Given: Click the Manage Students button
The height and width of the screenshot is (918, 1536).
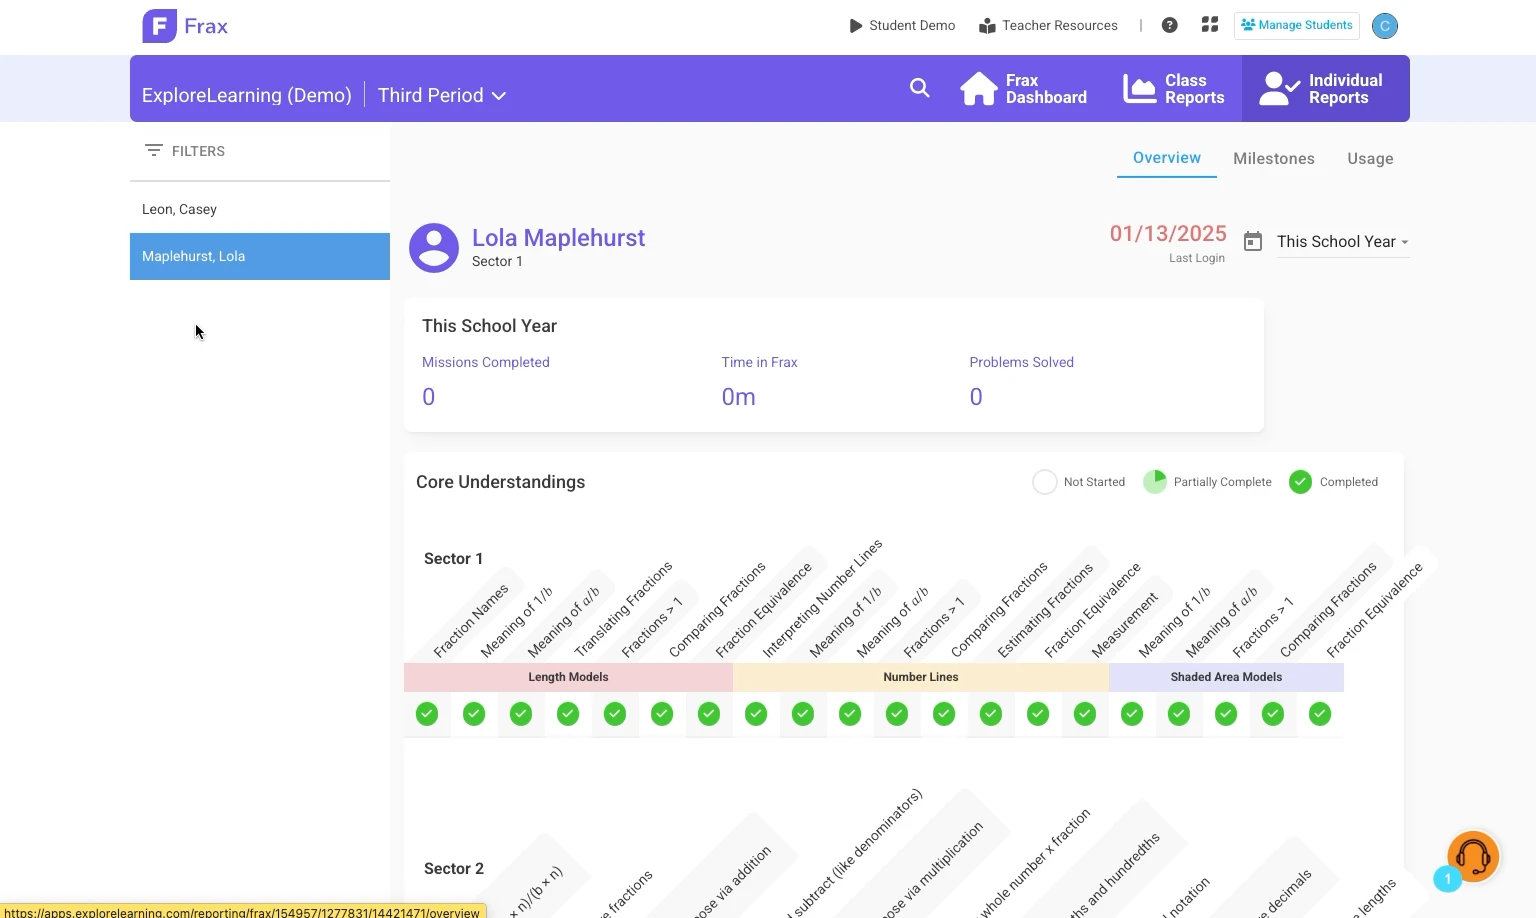Looking at the screenshot, I should (x=1296, y=25).
